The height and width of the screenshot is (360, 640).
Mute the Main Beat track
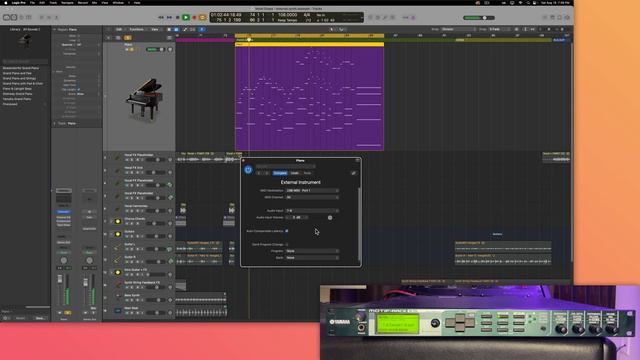pos(127,313)
